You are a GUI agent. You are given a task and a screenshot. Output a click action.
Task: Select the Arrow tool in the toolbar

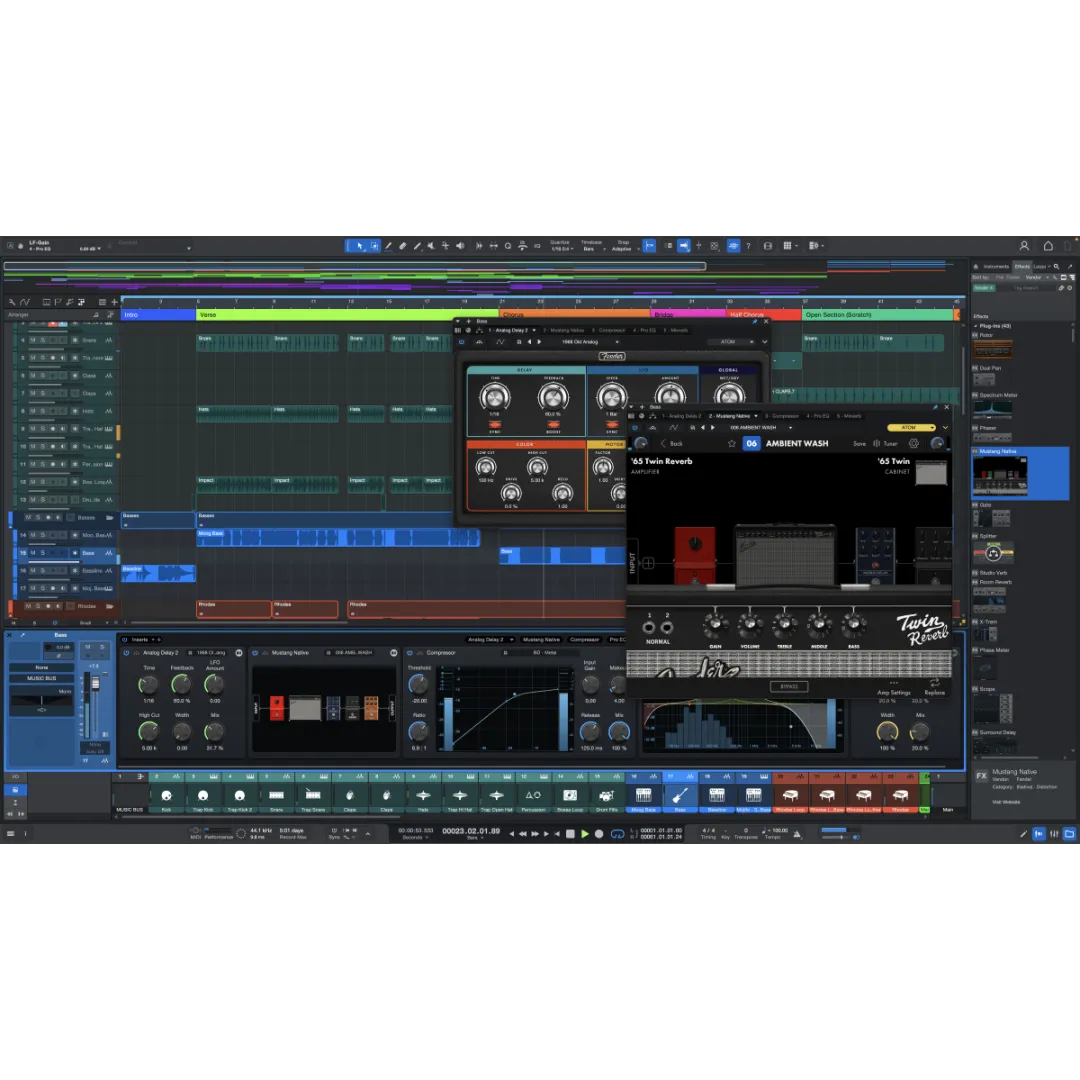click(x=361, y=246)
